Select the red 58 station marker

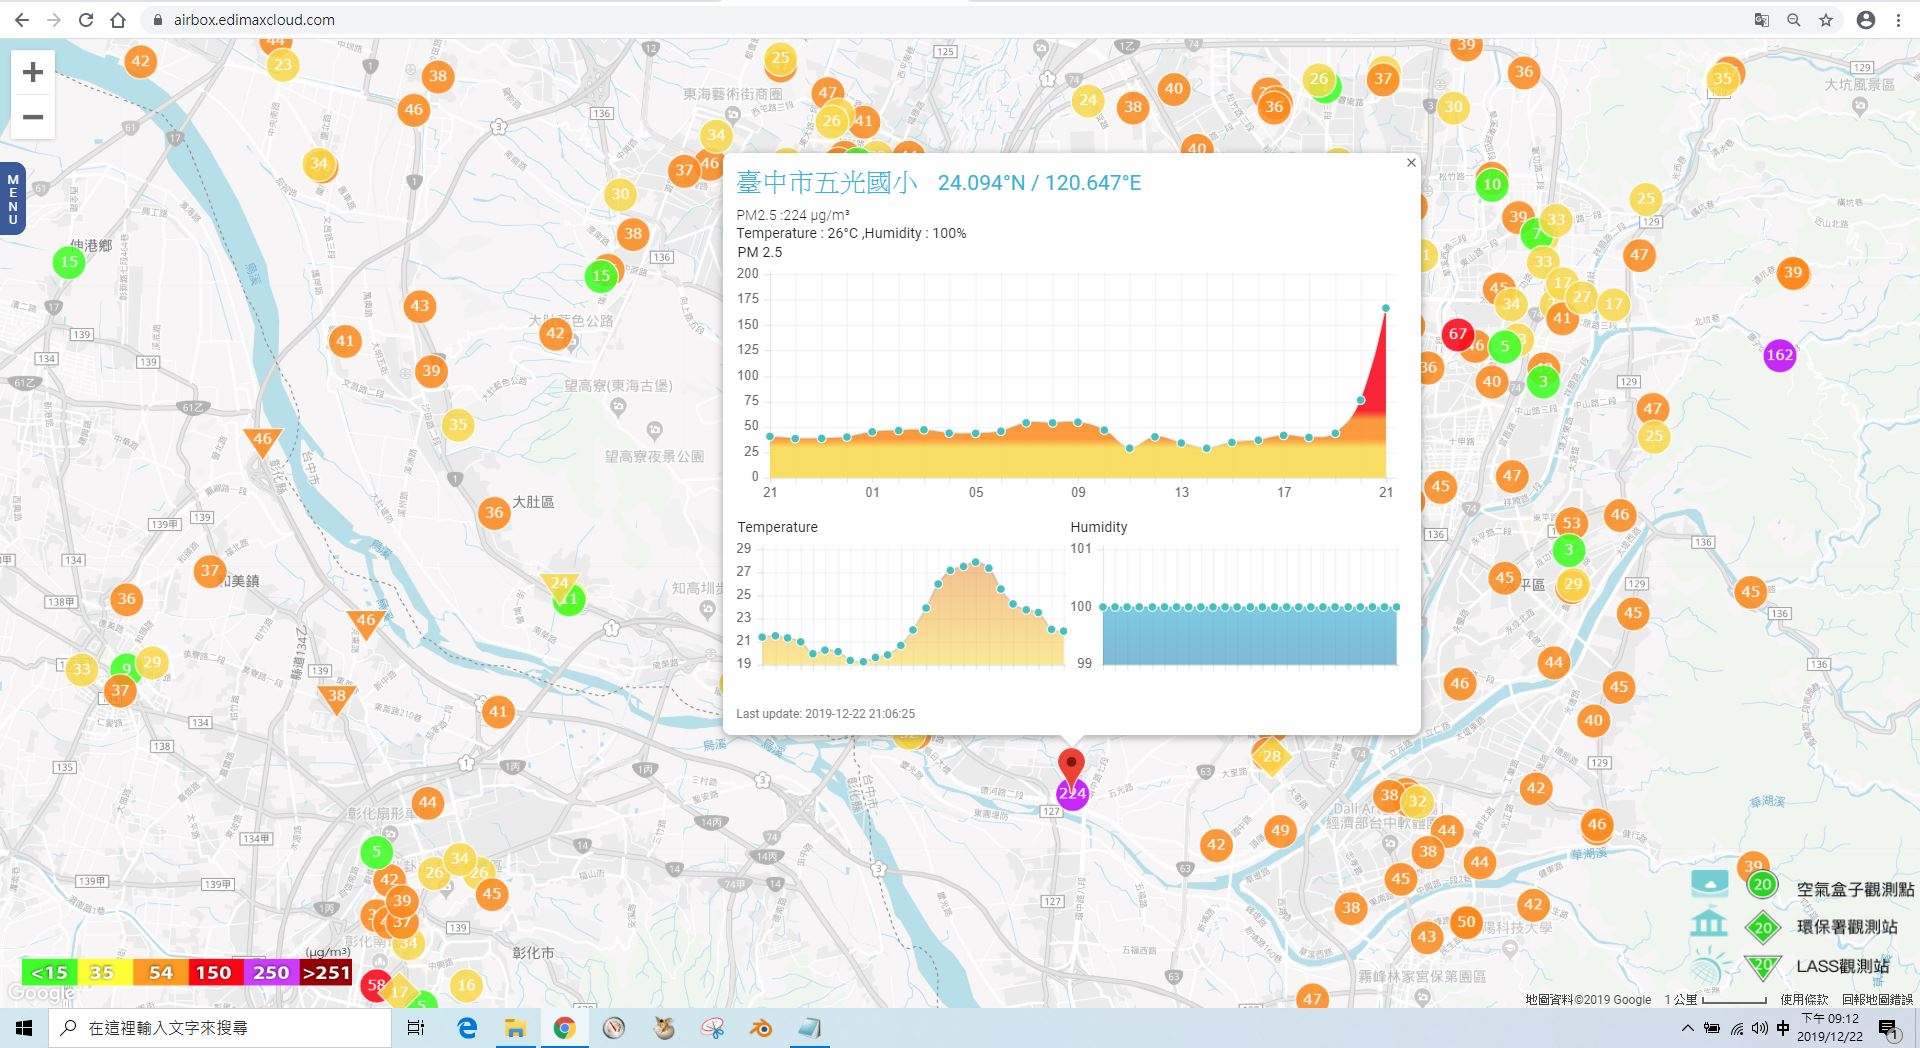coord(375,984)
